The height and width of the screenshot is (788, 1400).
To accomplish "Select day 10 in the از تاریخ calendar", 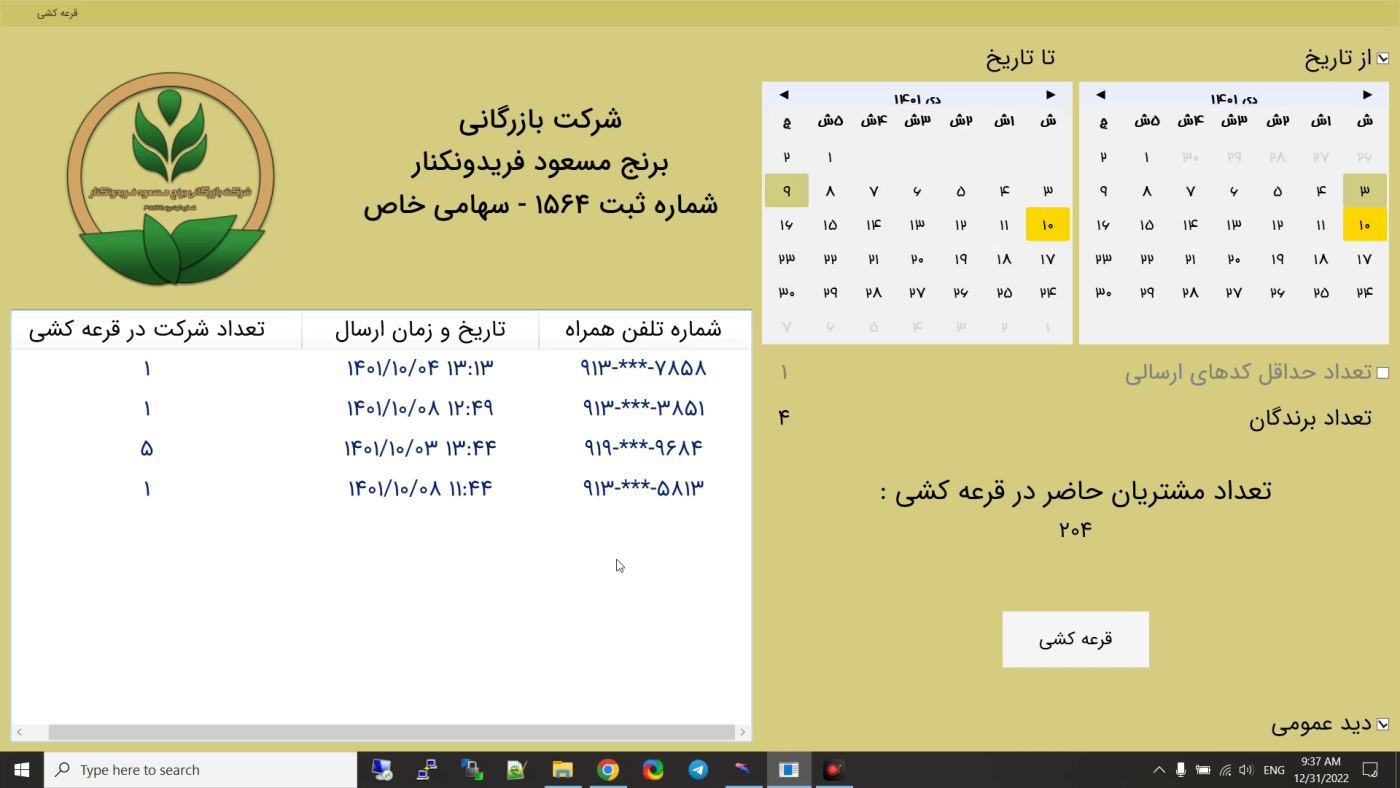I will tap(1364, 225).
